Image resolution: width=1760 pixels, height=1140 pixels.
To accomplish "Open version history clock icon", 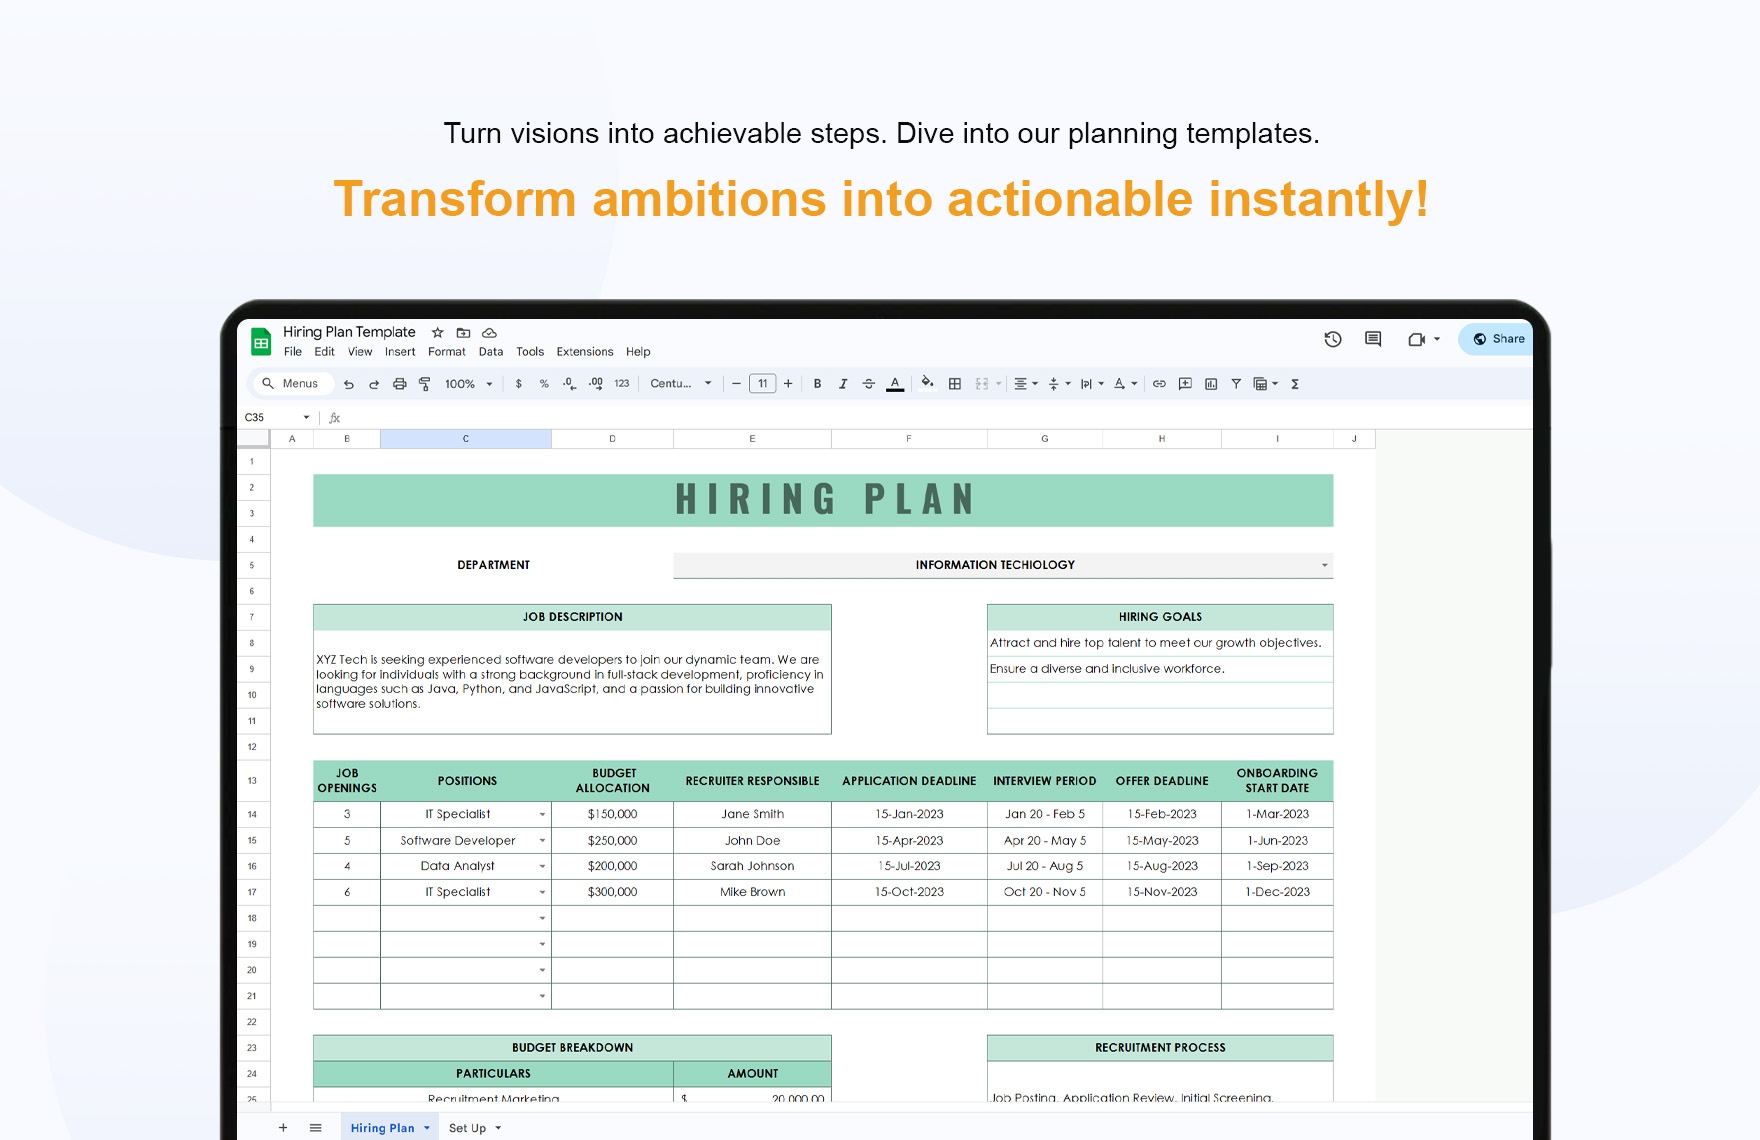I will coord(1332,339).
